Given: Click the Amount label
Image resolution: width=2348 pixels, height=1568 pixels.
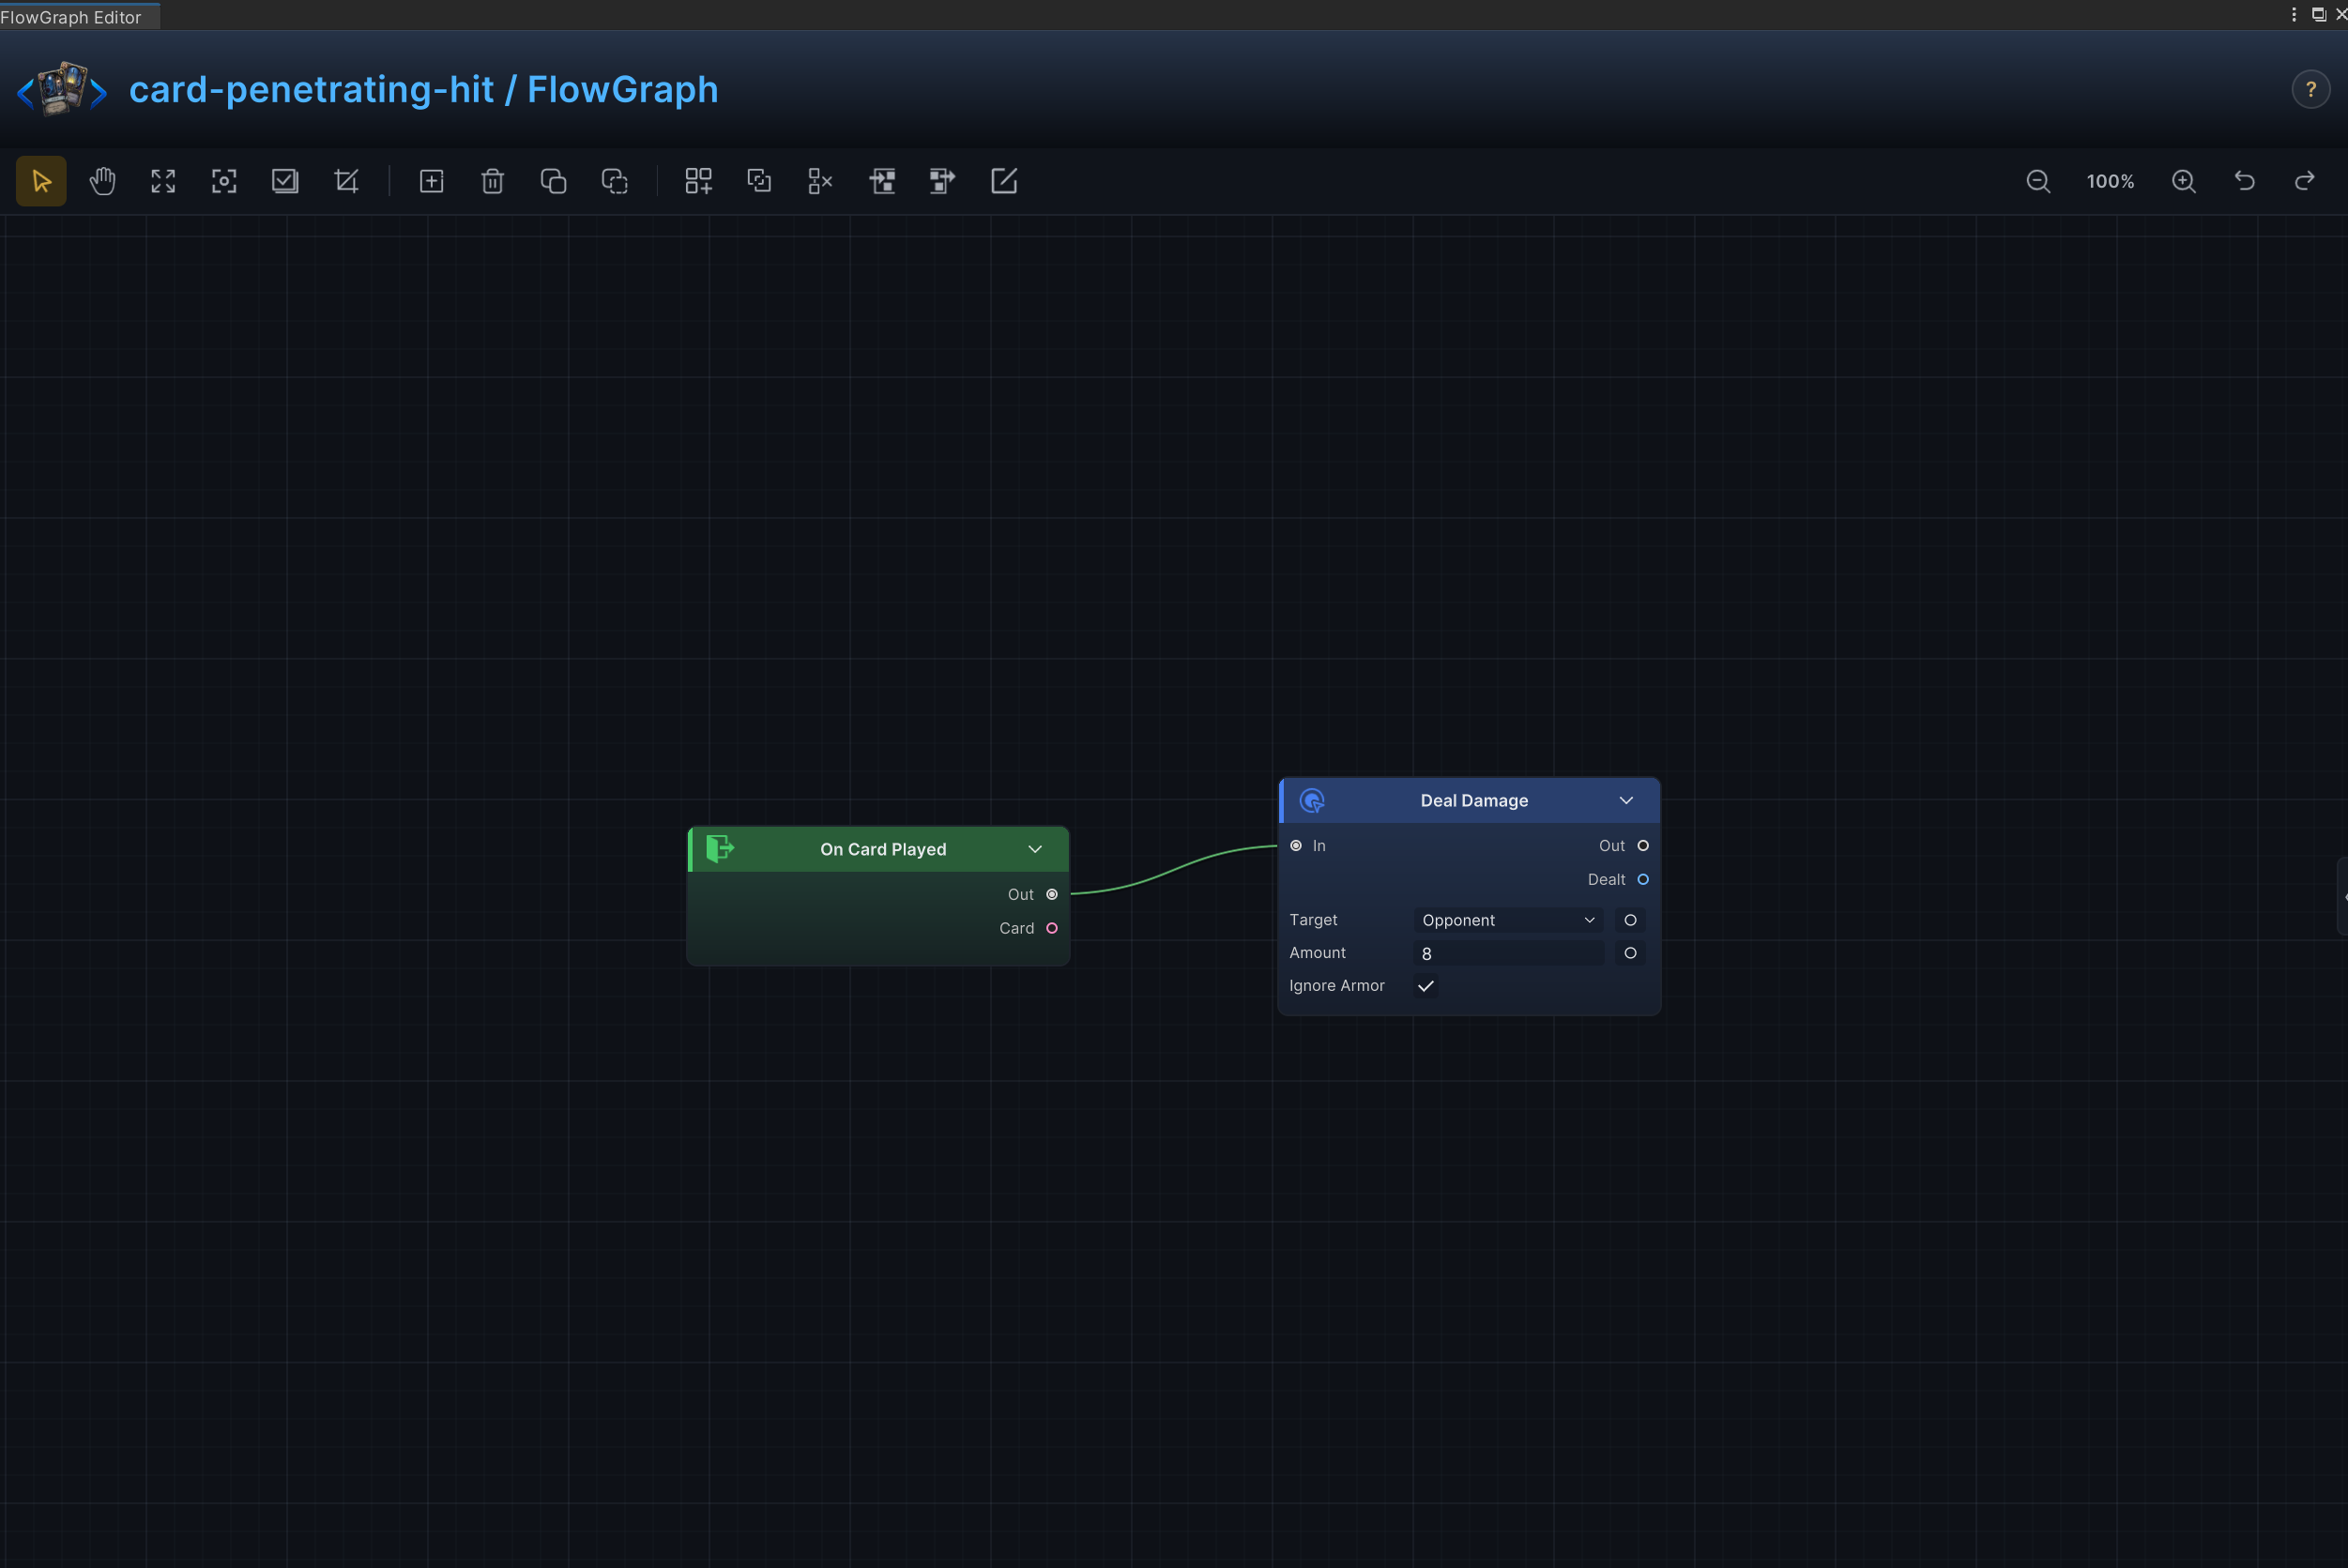Looking at the screenshot, I should pos(1317,953).
